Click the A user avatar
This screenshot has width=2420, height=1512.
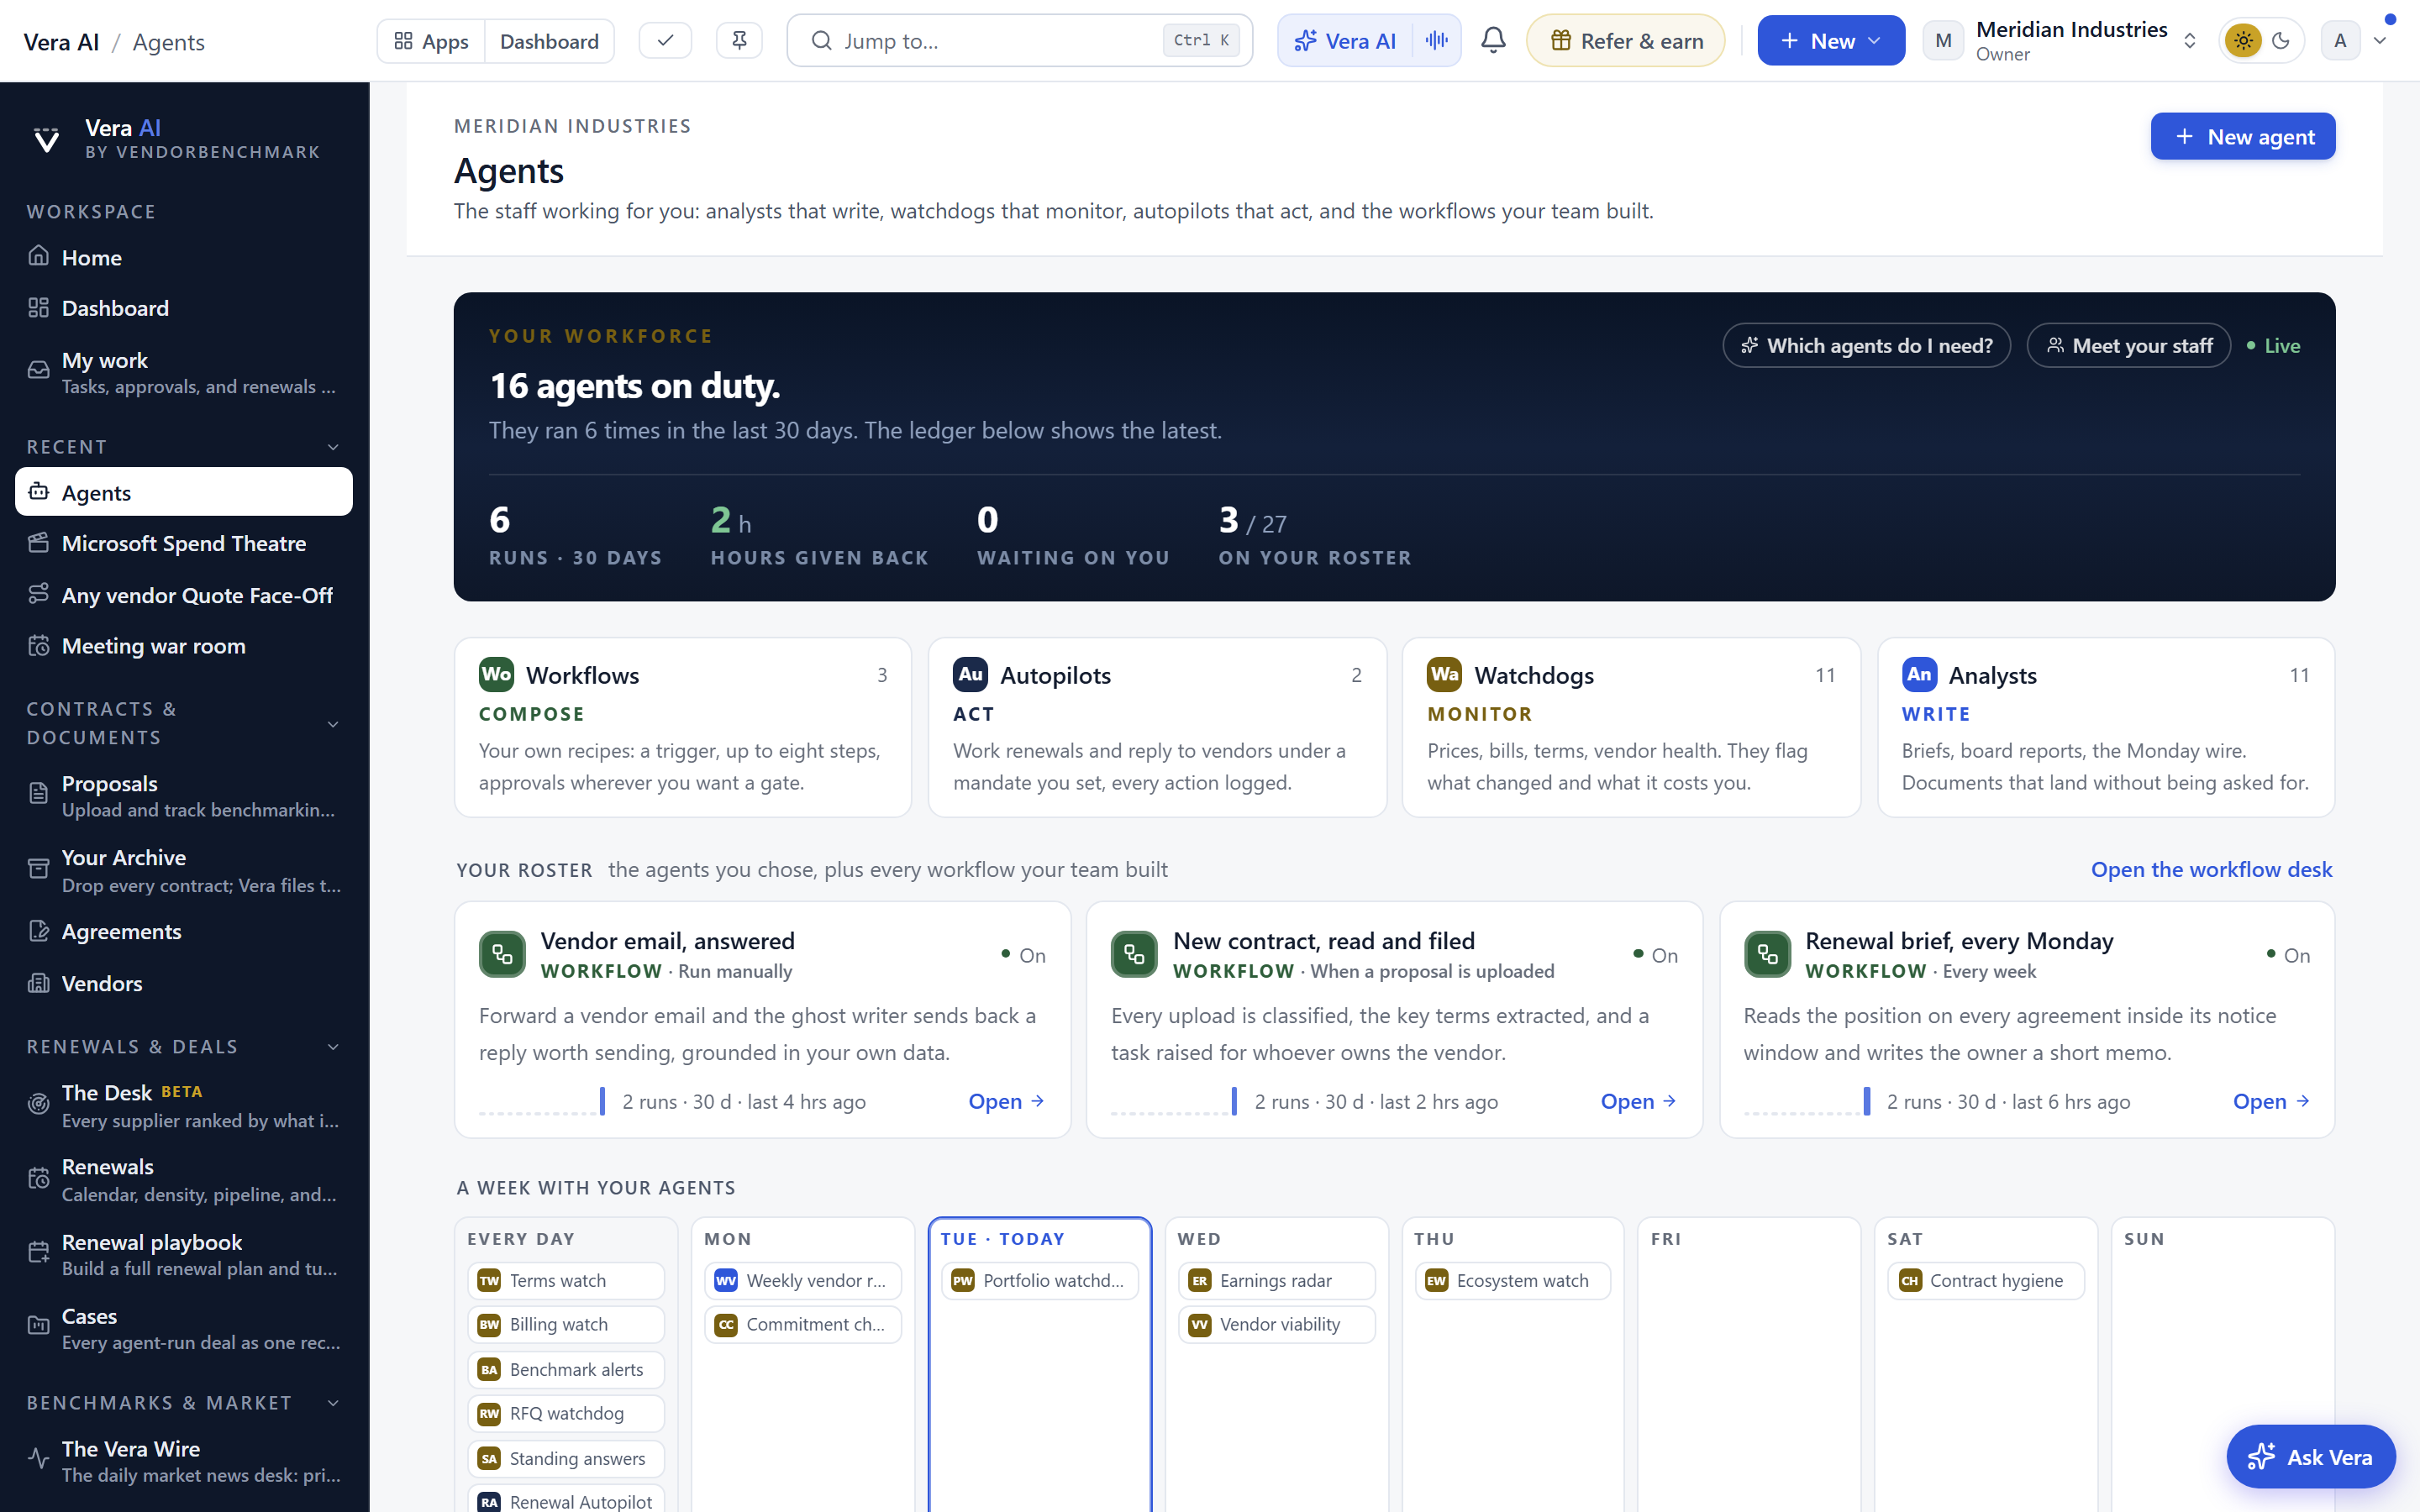[x=2340, y=41]
